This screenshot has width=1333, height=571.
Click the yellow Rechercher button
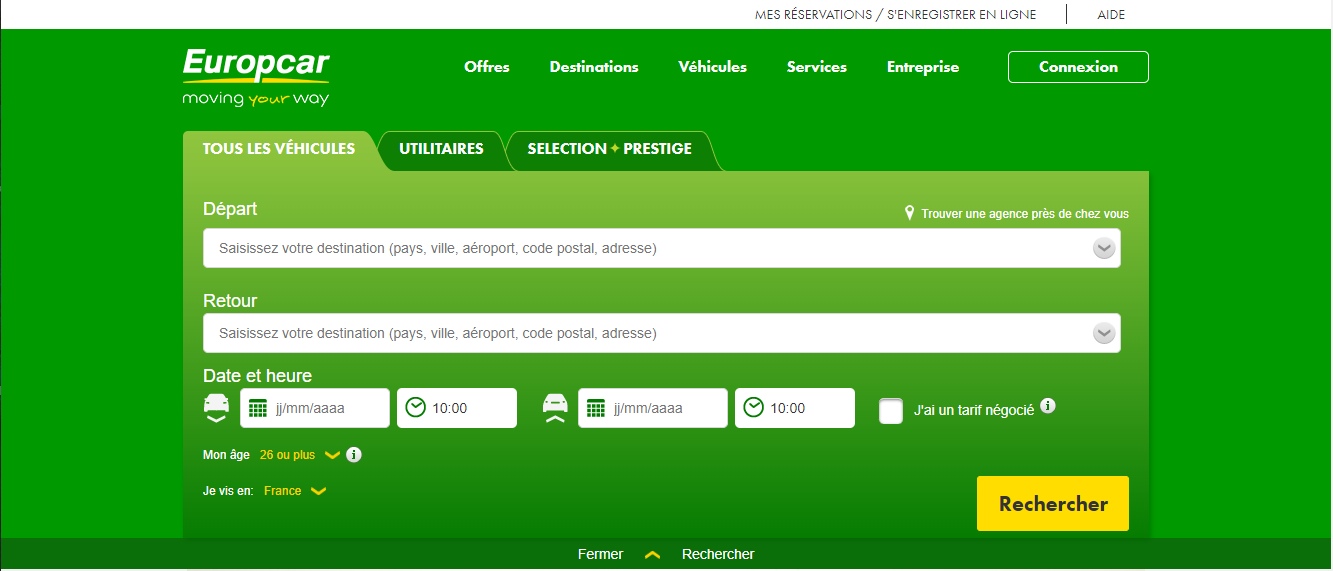(x=1053, y=504)
